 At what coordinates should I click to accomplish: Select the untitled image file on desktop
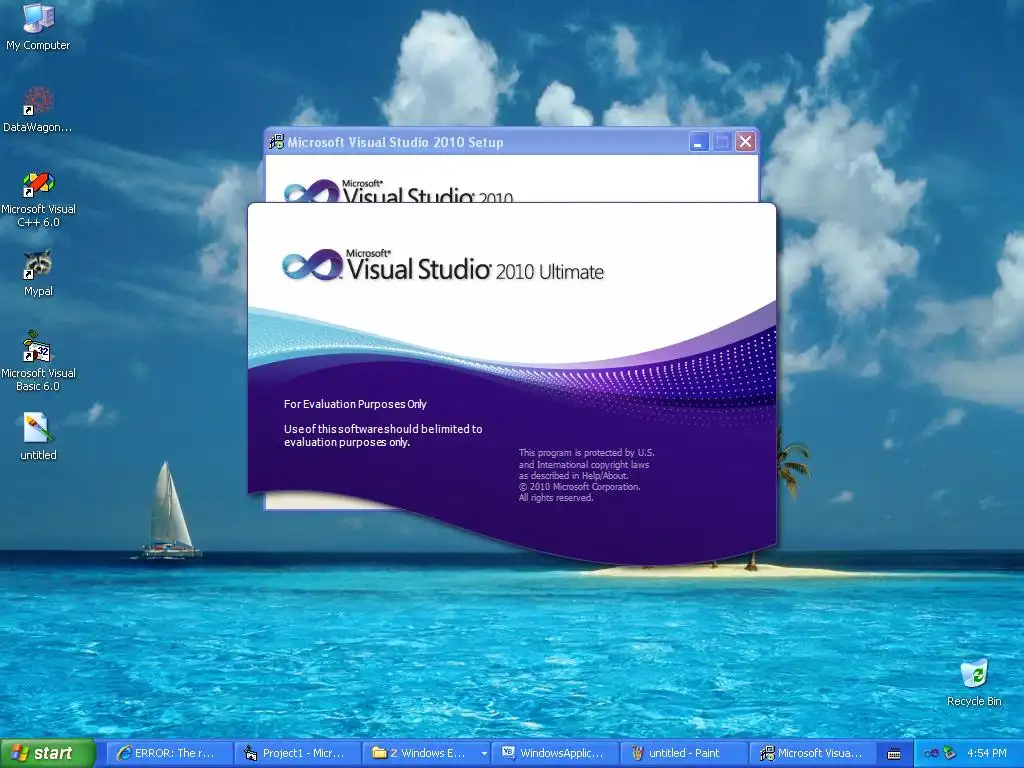[x=38, y=436]
